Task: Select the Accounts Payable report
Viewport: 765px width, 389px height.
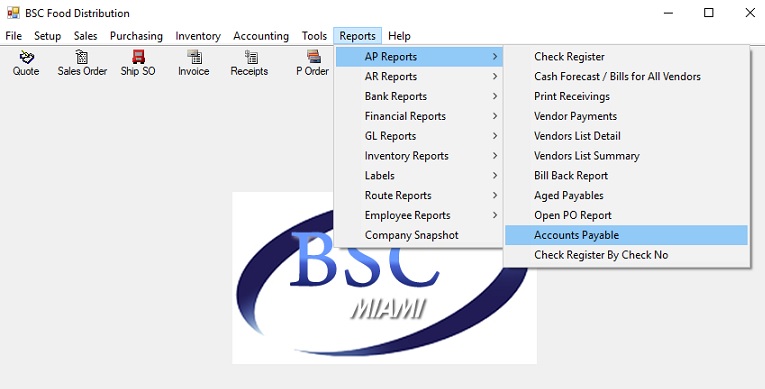Action: point(626,235)
